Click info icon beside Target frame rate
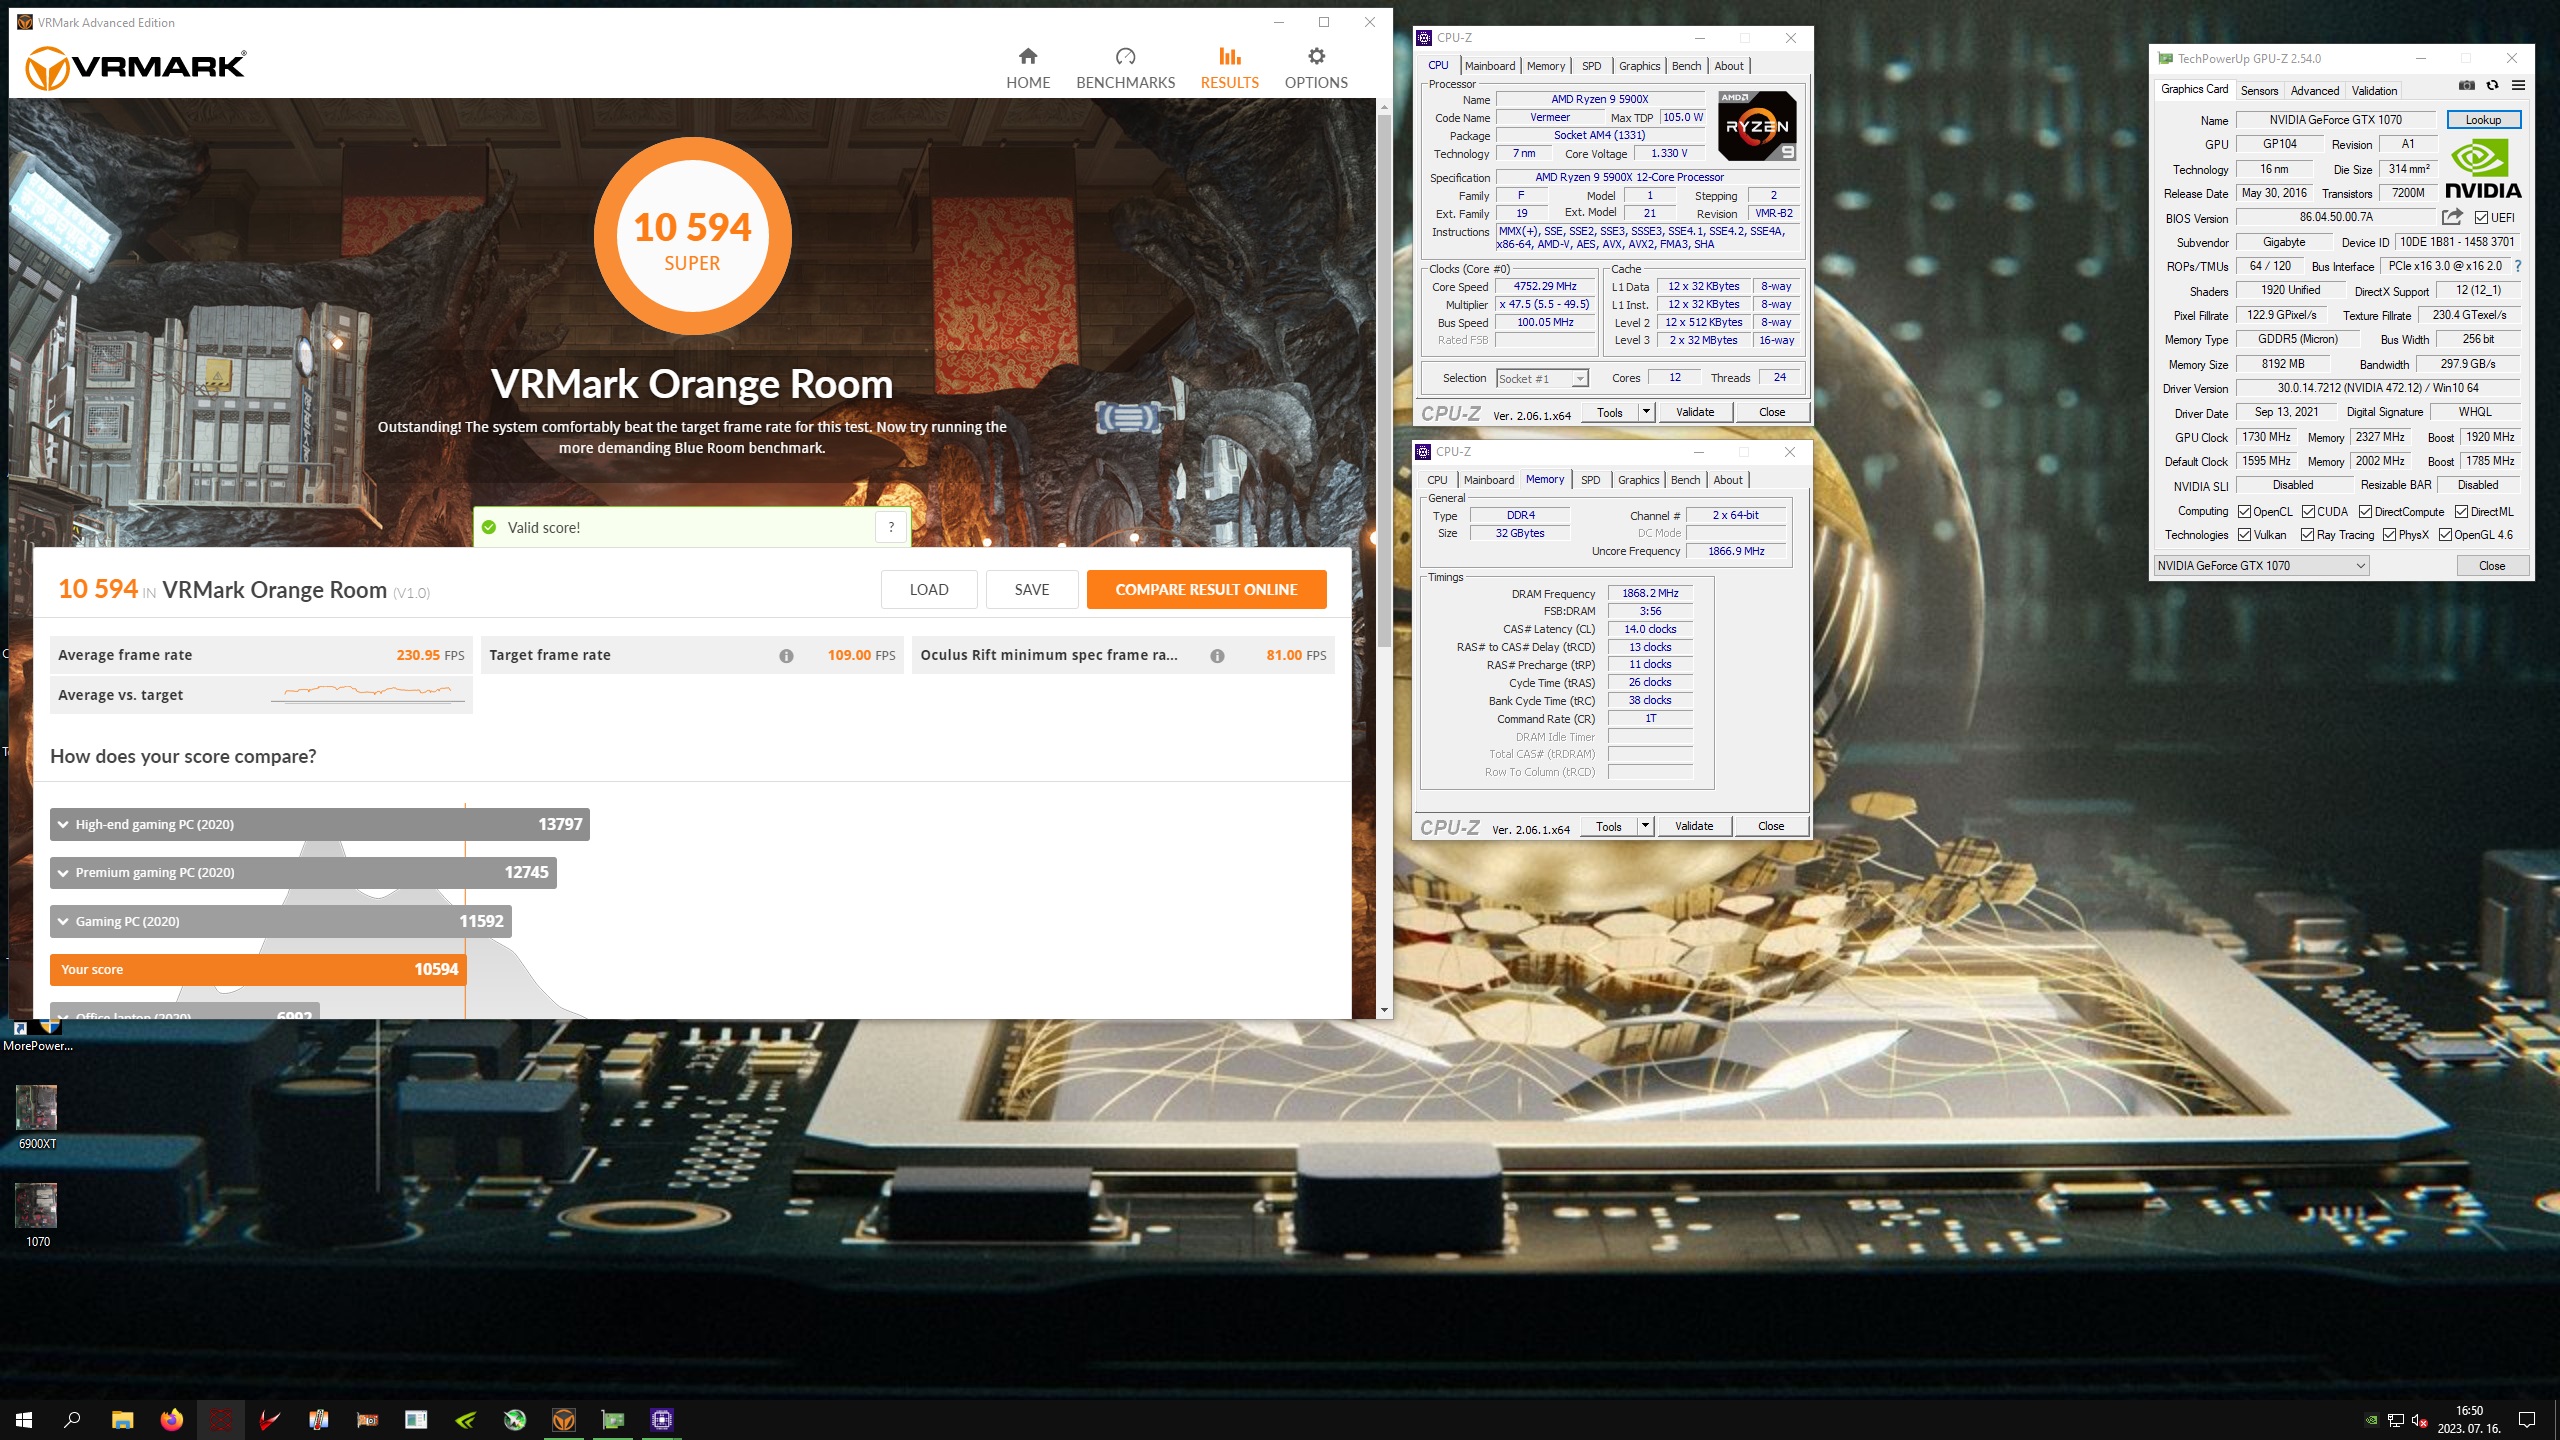Image resolution: width=2560 pixels, height=1440 pixels. click(x=786, y=656)
